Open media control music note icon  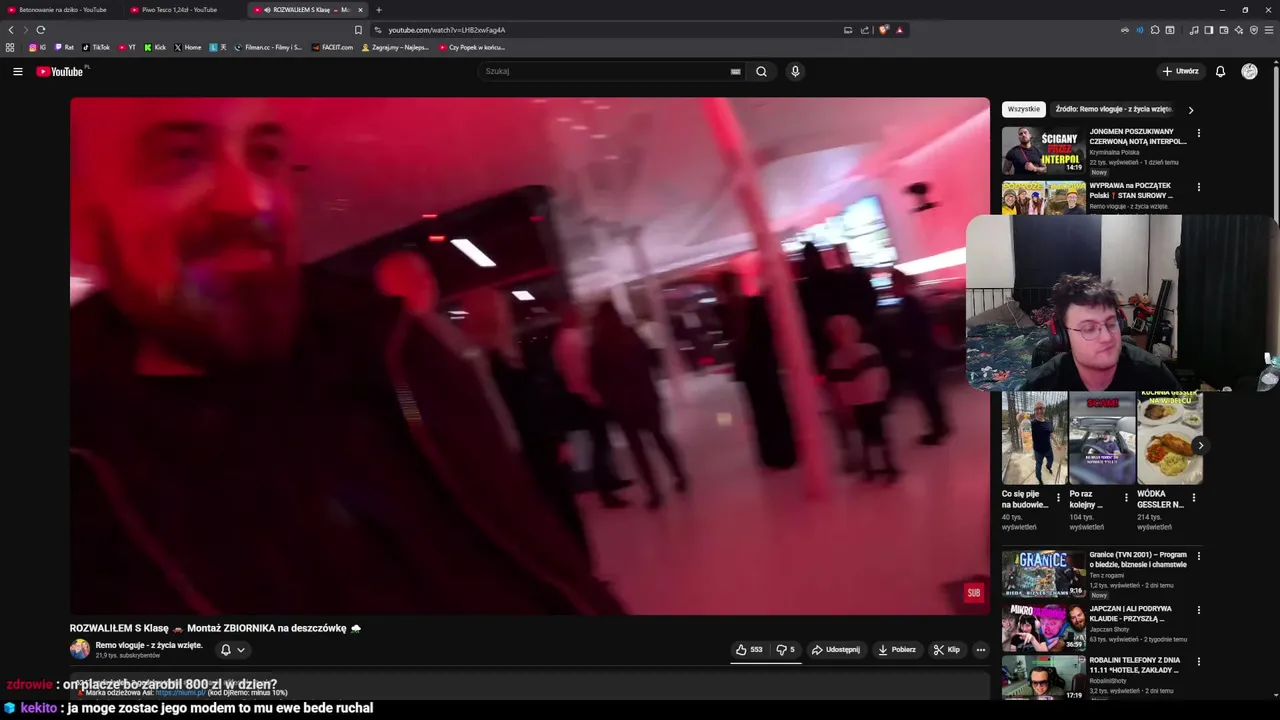pyautogui.click(x=1194, y=30)
